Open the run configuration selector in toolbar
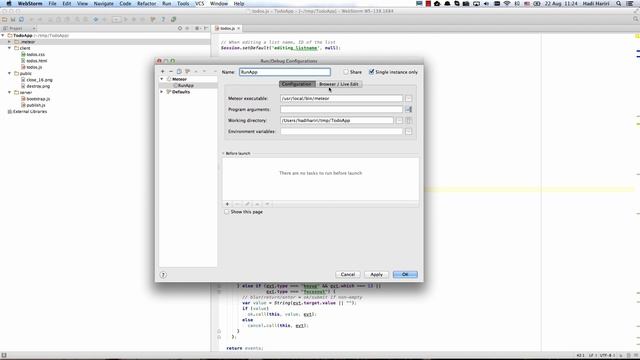 pyautogui.click(x=116, y=19)
